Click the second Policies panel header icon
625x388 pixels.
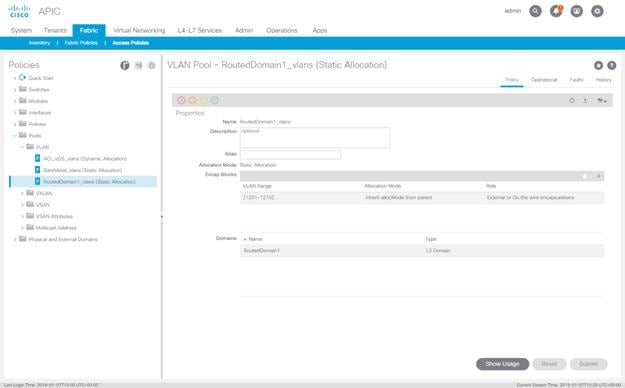coord(138,65)
